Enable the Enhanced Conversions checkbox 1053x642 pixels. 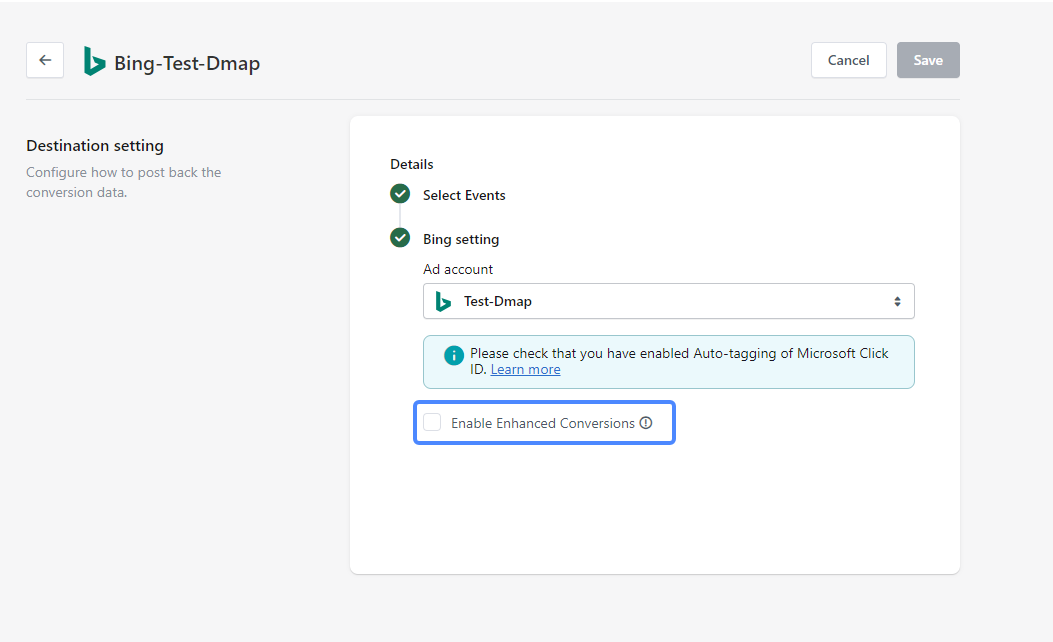point(432,422)
